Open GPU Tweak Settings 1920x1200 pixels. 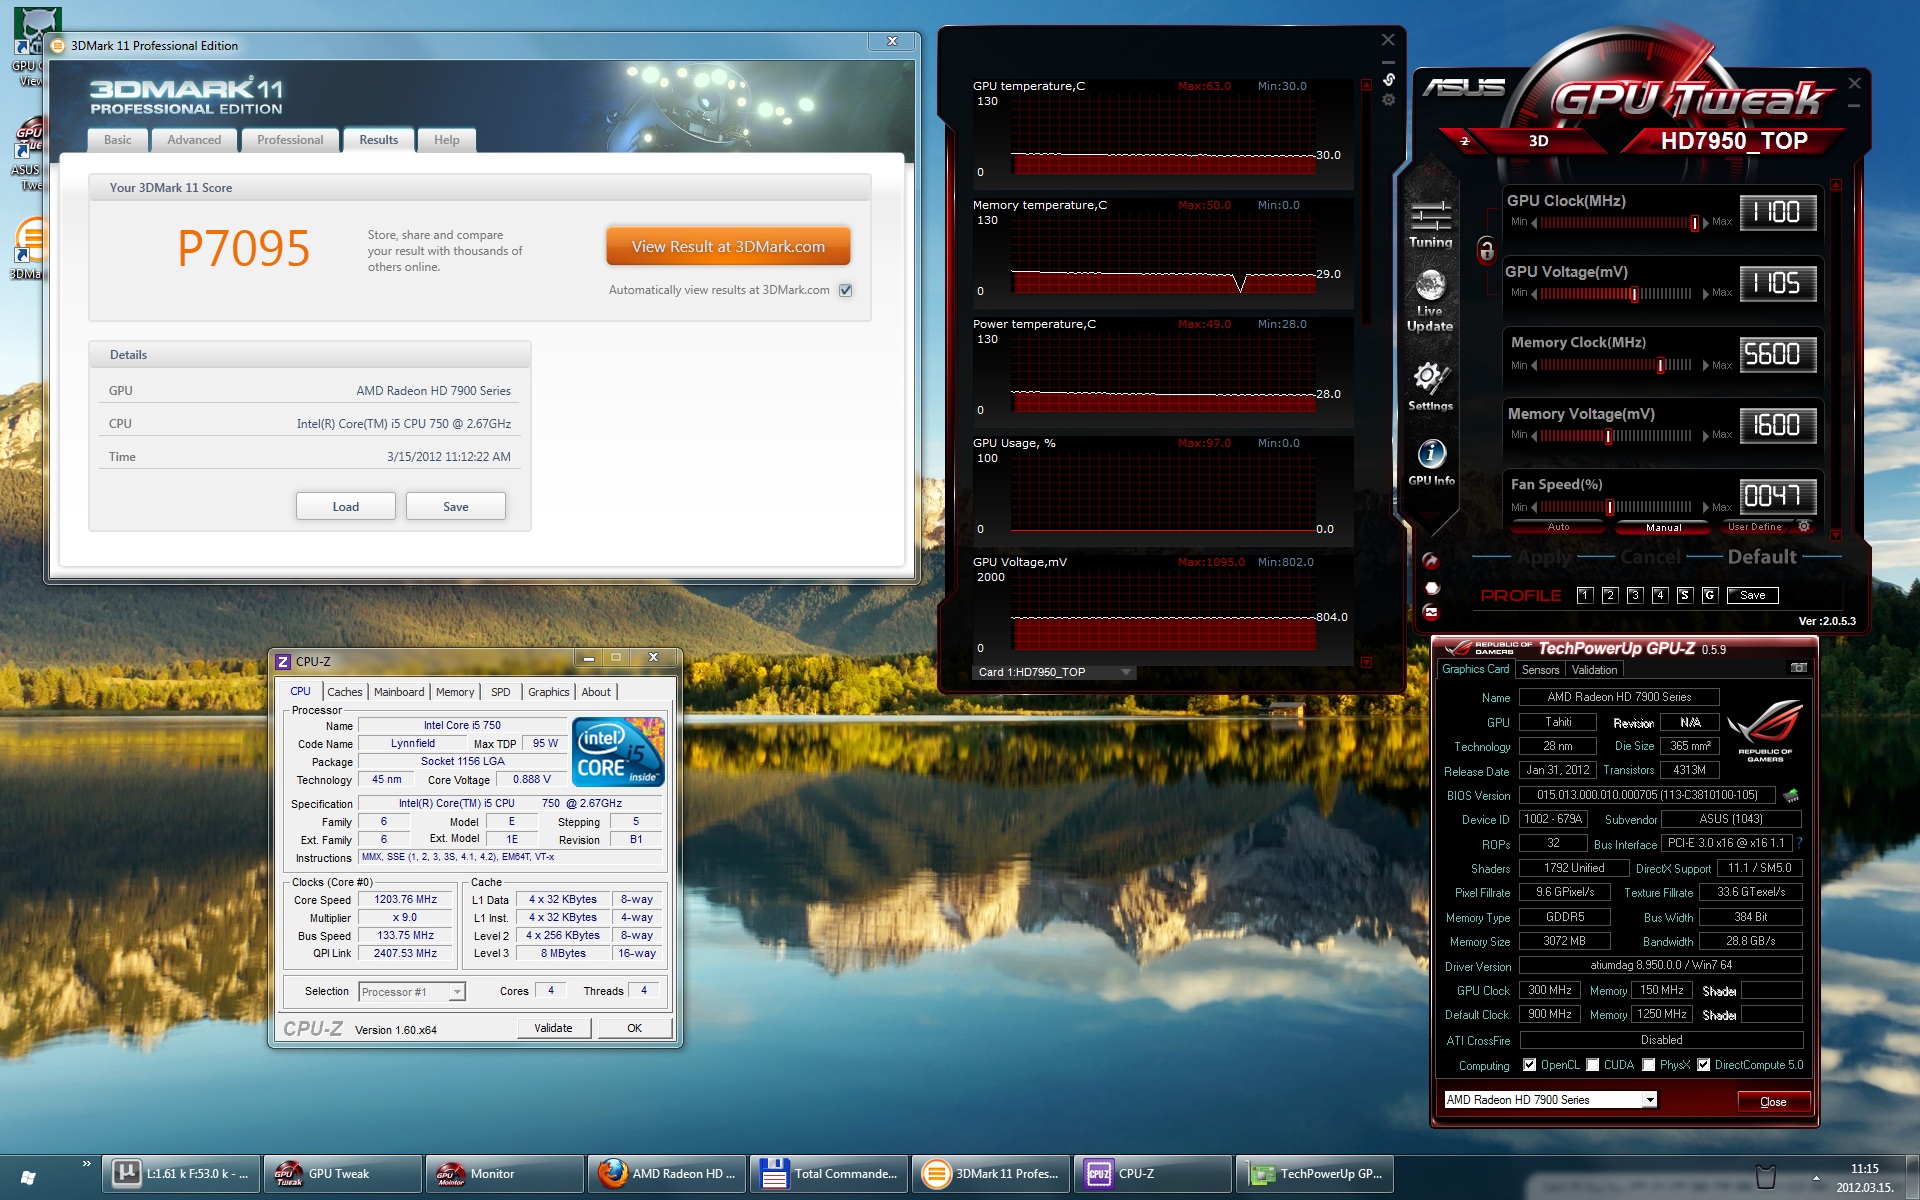point(1430,386)
